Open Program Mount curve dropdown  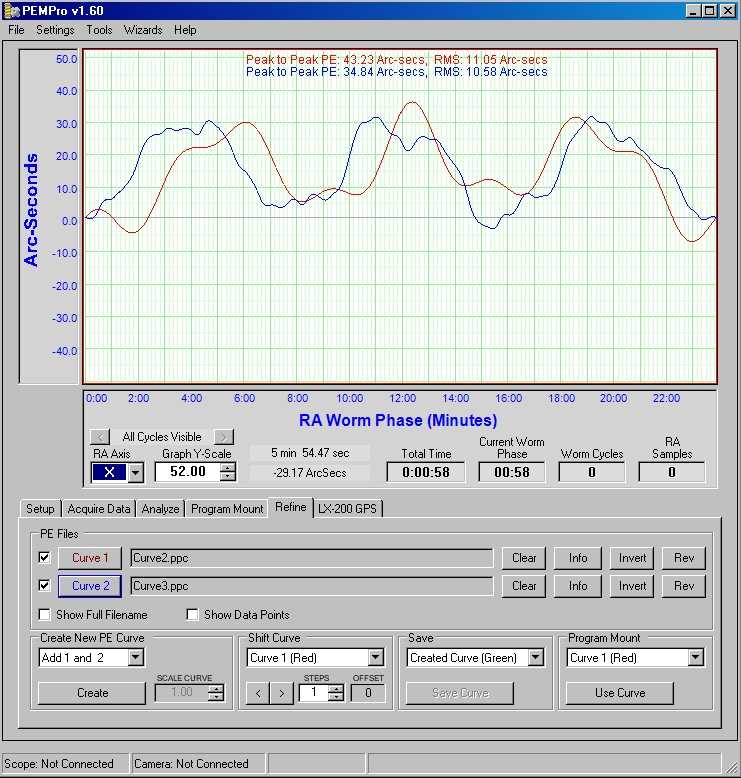pyautogui.click(x=696, y=657)
